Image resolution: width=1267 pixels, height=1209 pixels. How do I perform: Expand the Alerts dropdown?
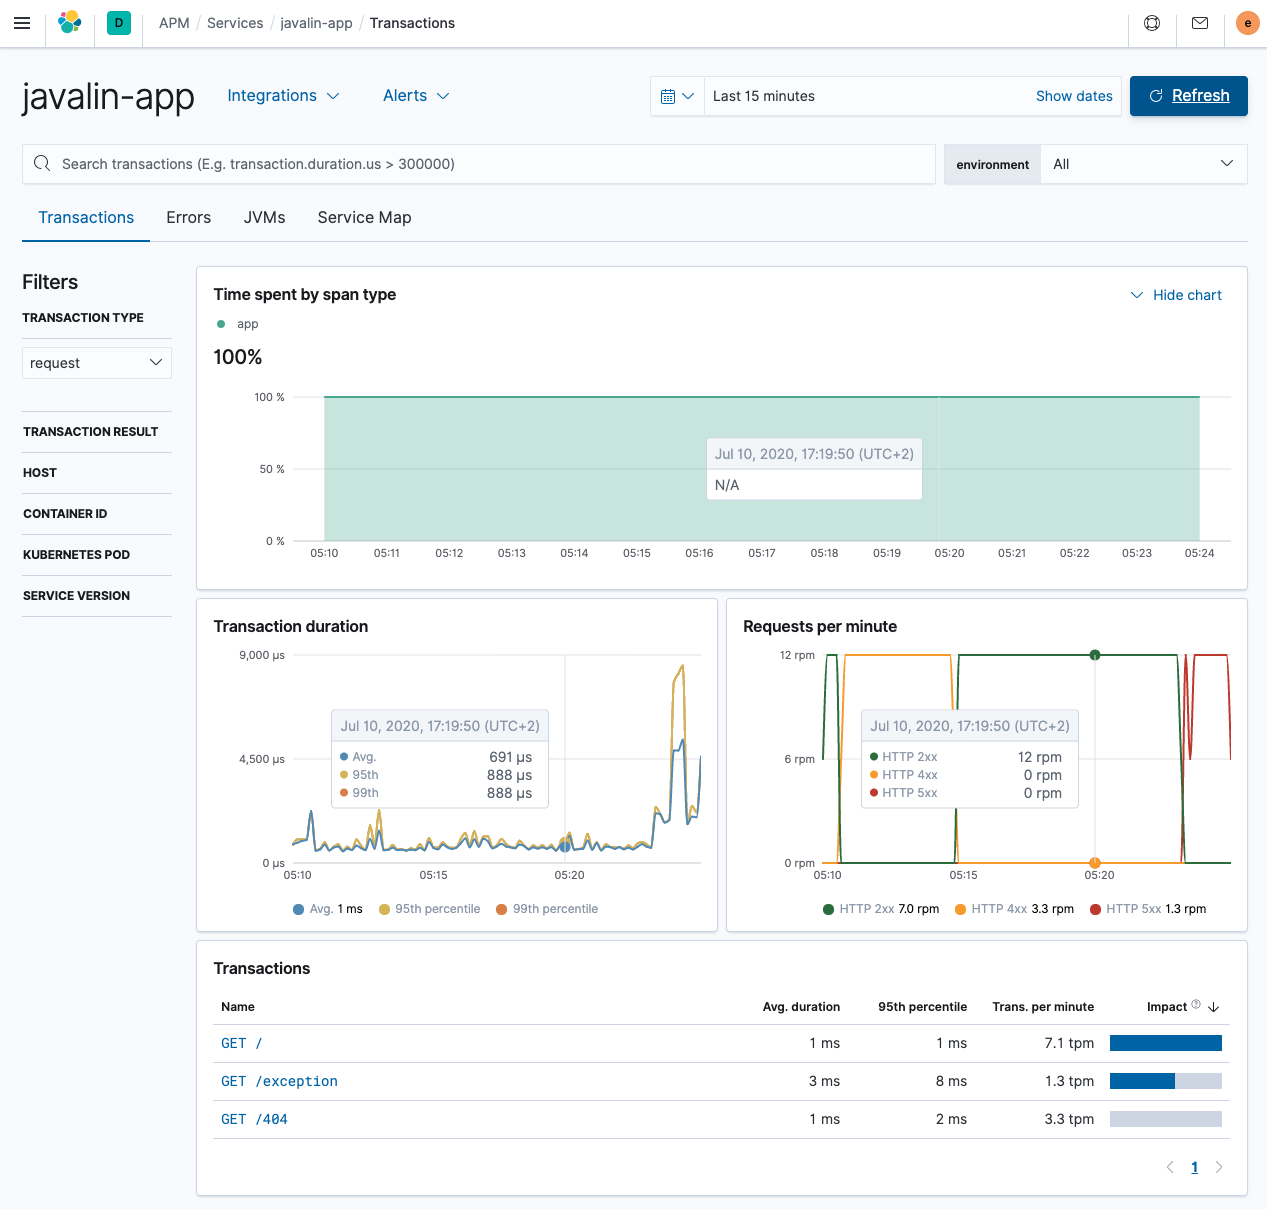[x=415, y=95]
